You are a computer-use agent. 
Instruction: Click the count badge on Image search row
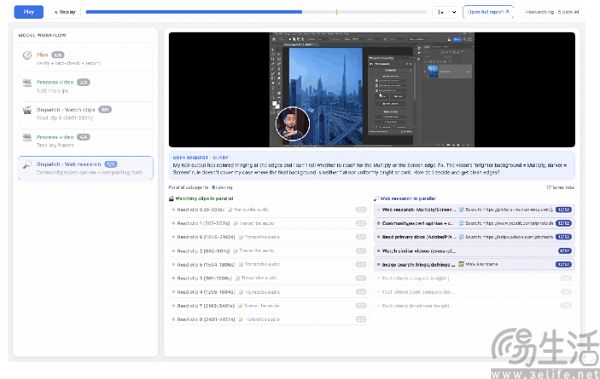(564, 265)
